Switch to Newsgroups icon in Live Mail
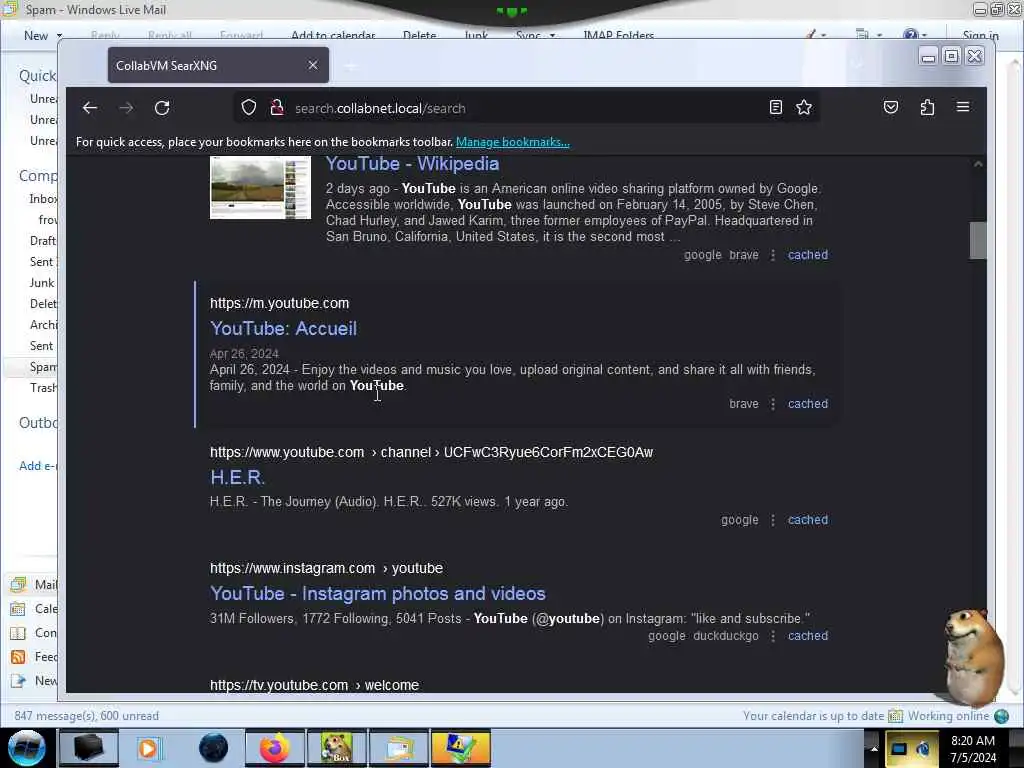This screenshot has height=768, width=1024. [x=18, y=680]
